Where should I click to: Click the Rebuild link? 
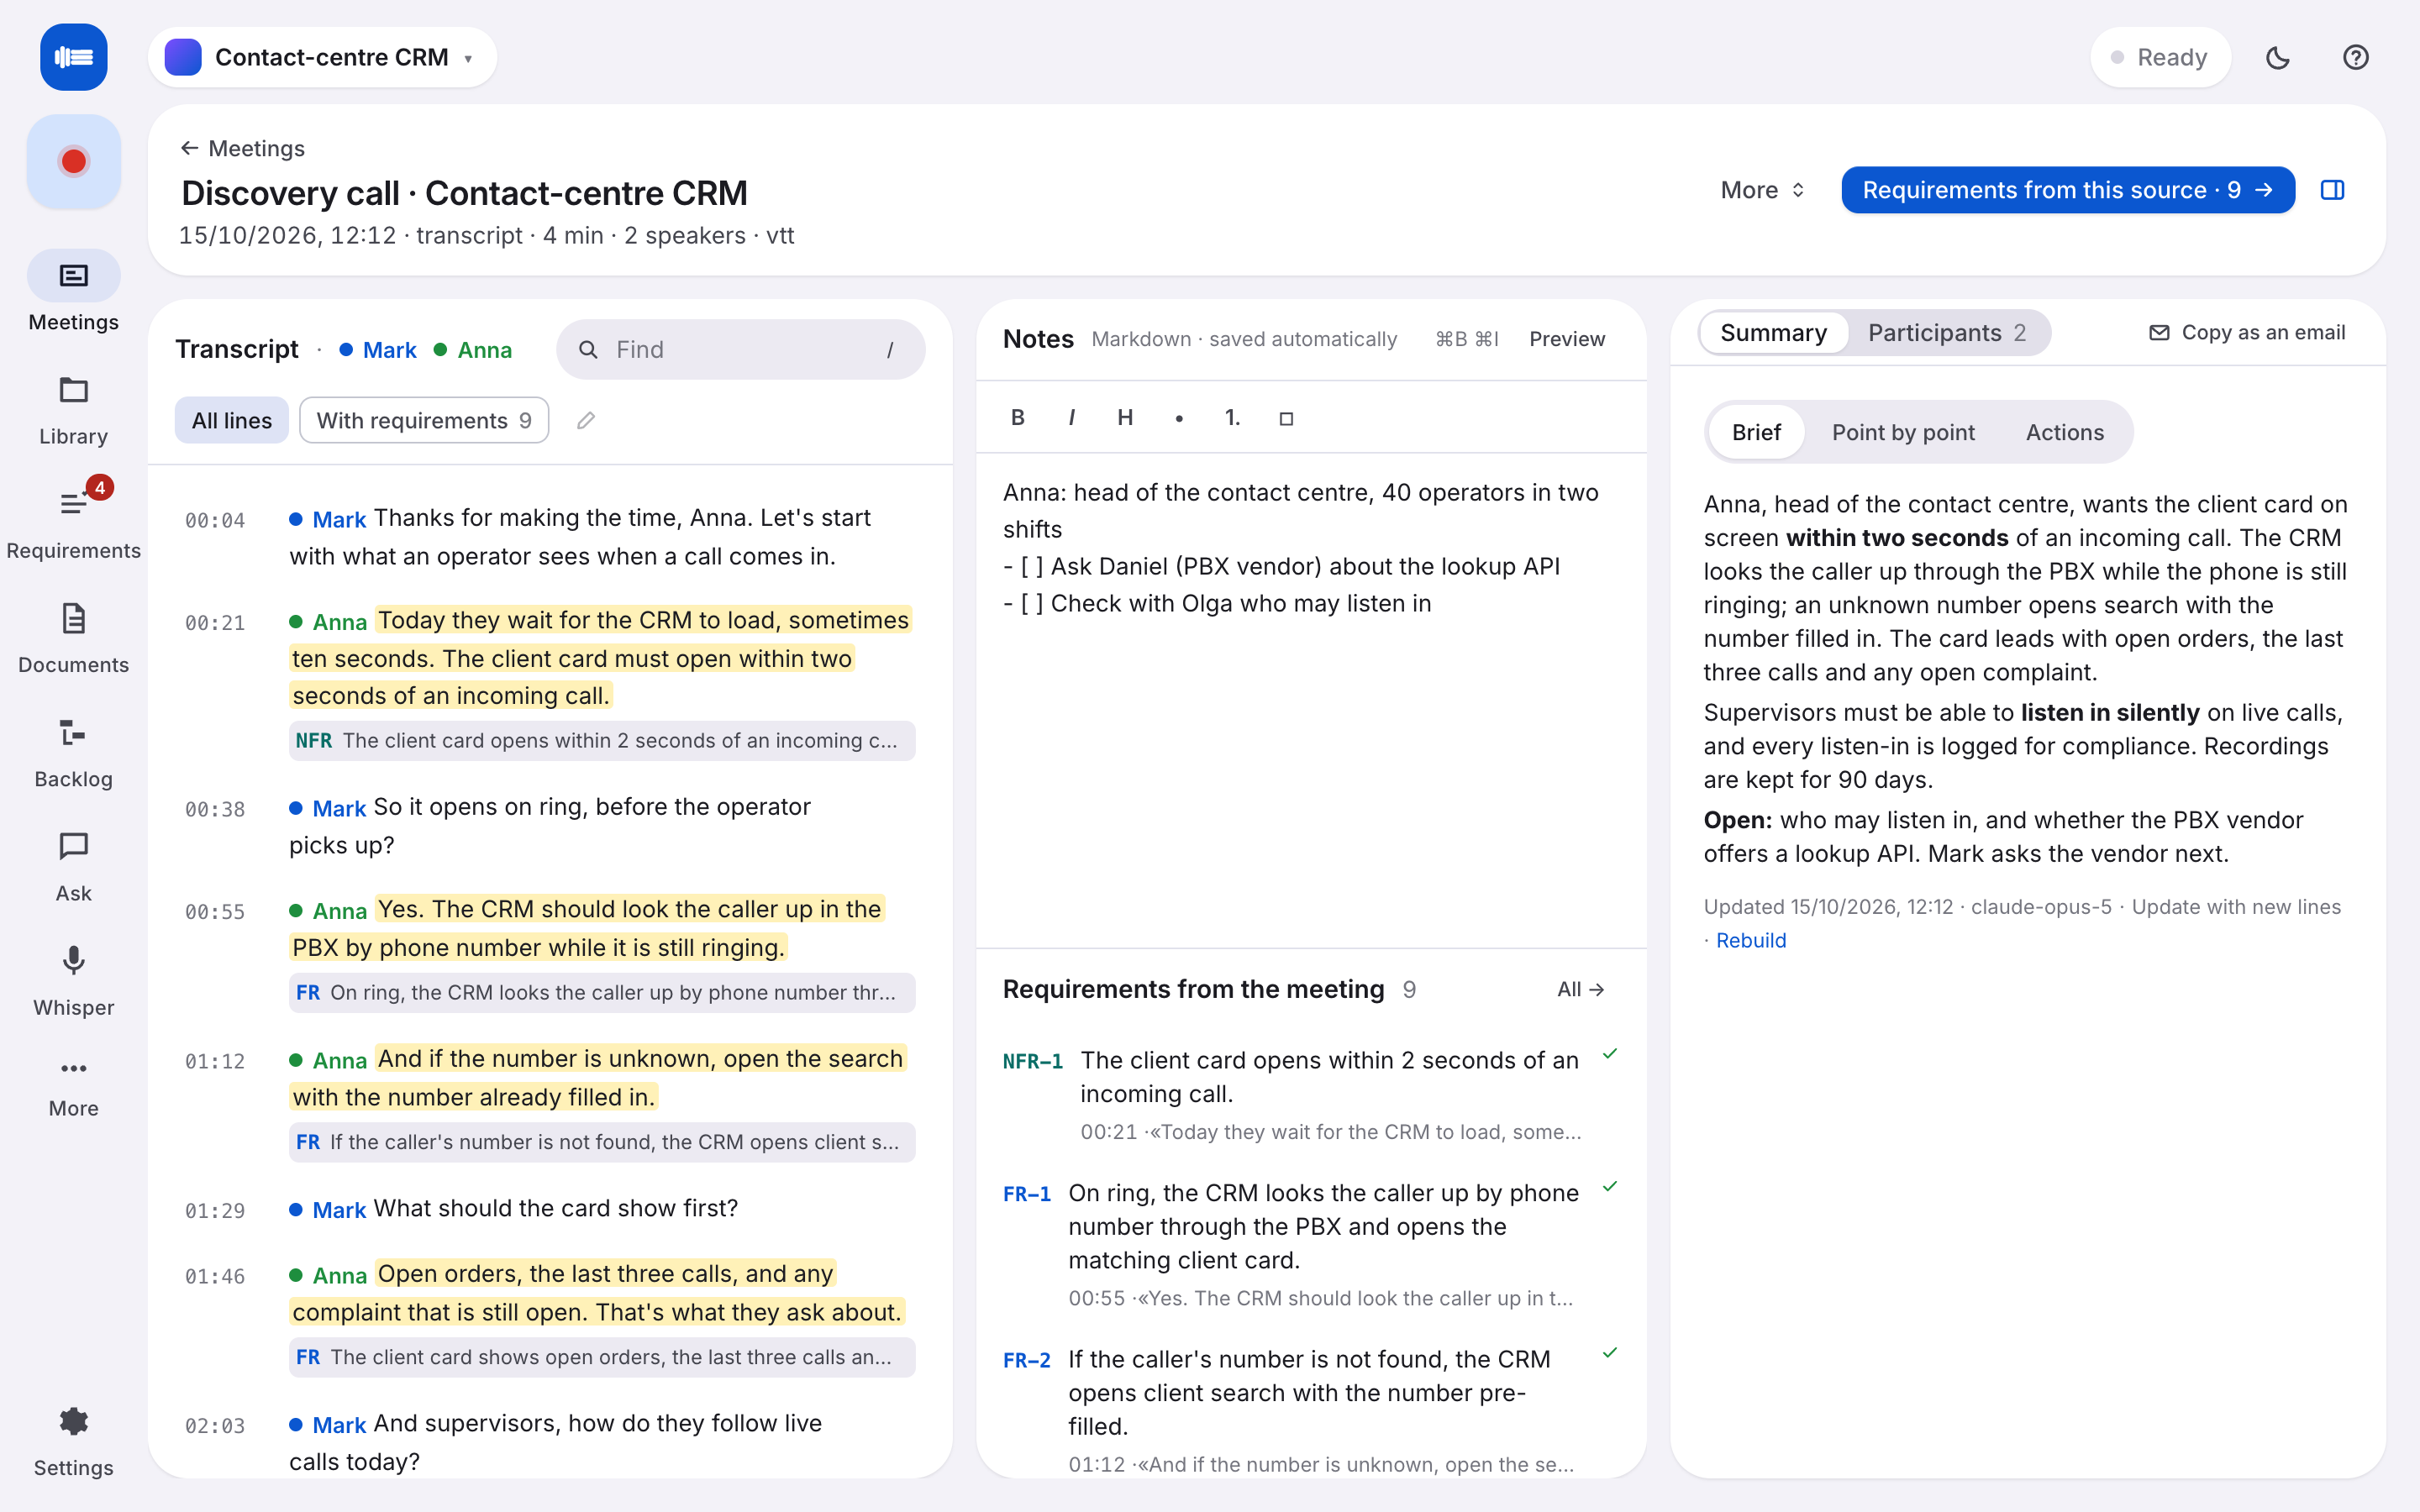click(x=1750, y=940)
